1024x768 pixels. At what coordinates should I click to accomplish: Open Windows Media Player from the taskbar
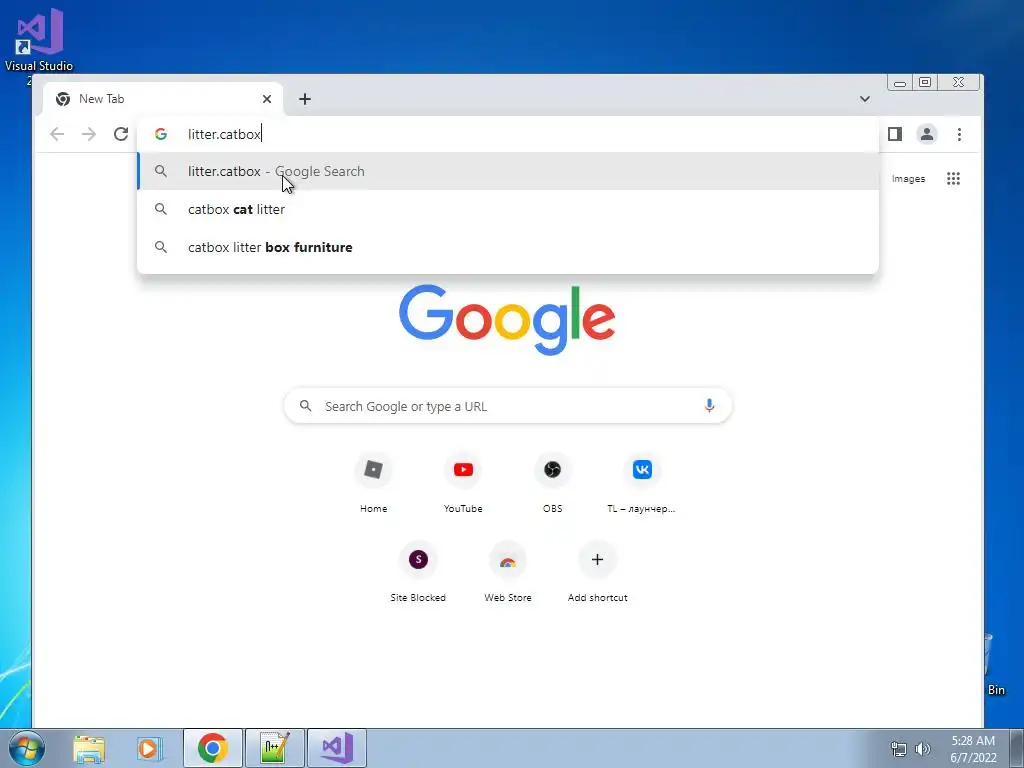pos(149,748)
